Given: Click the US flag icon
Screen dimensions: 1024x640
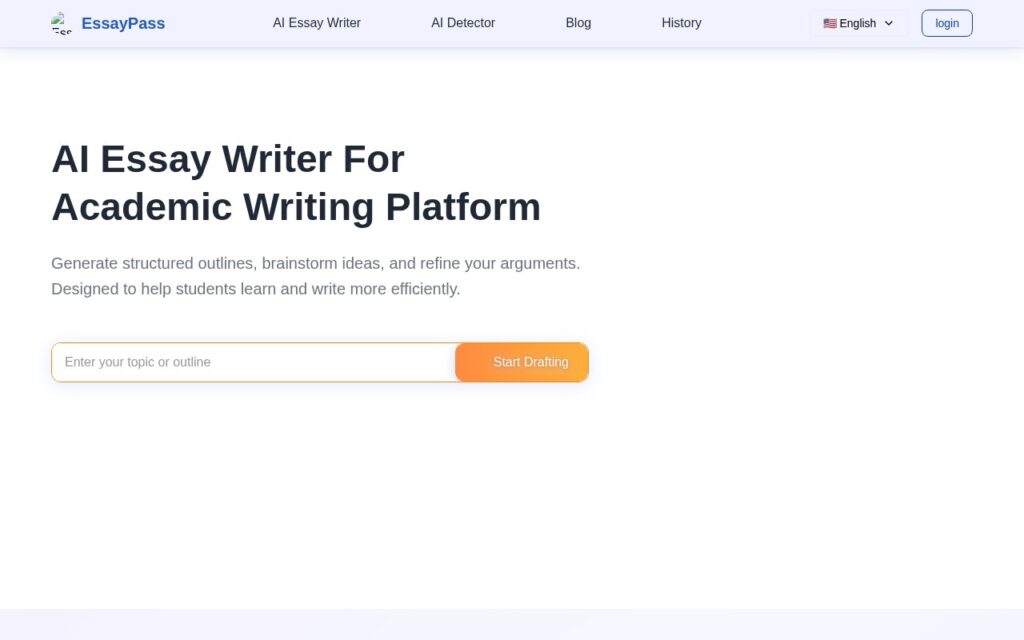Looking at the screenshot, I should (829, 24).
